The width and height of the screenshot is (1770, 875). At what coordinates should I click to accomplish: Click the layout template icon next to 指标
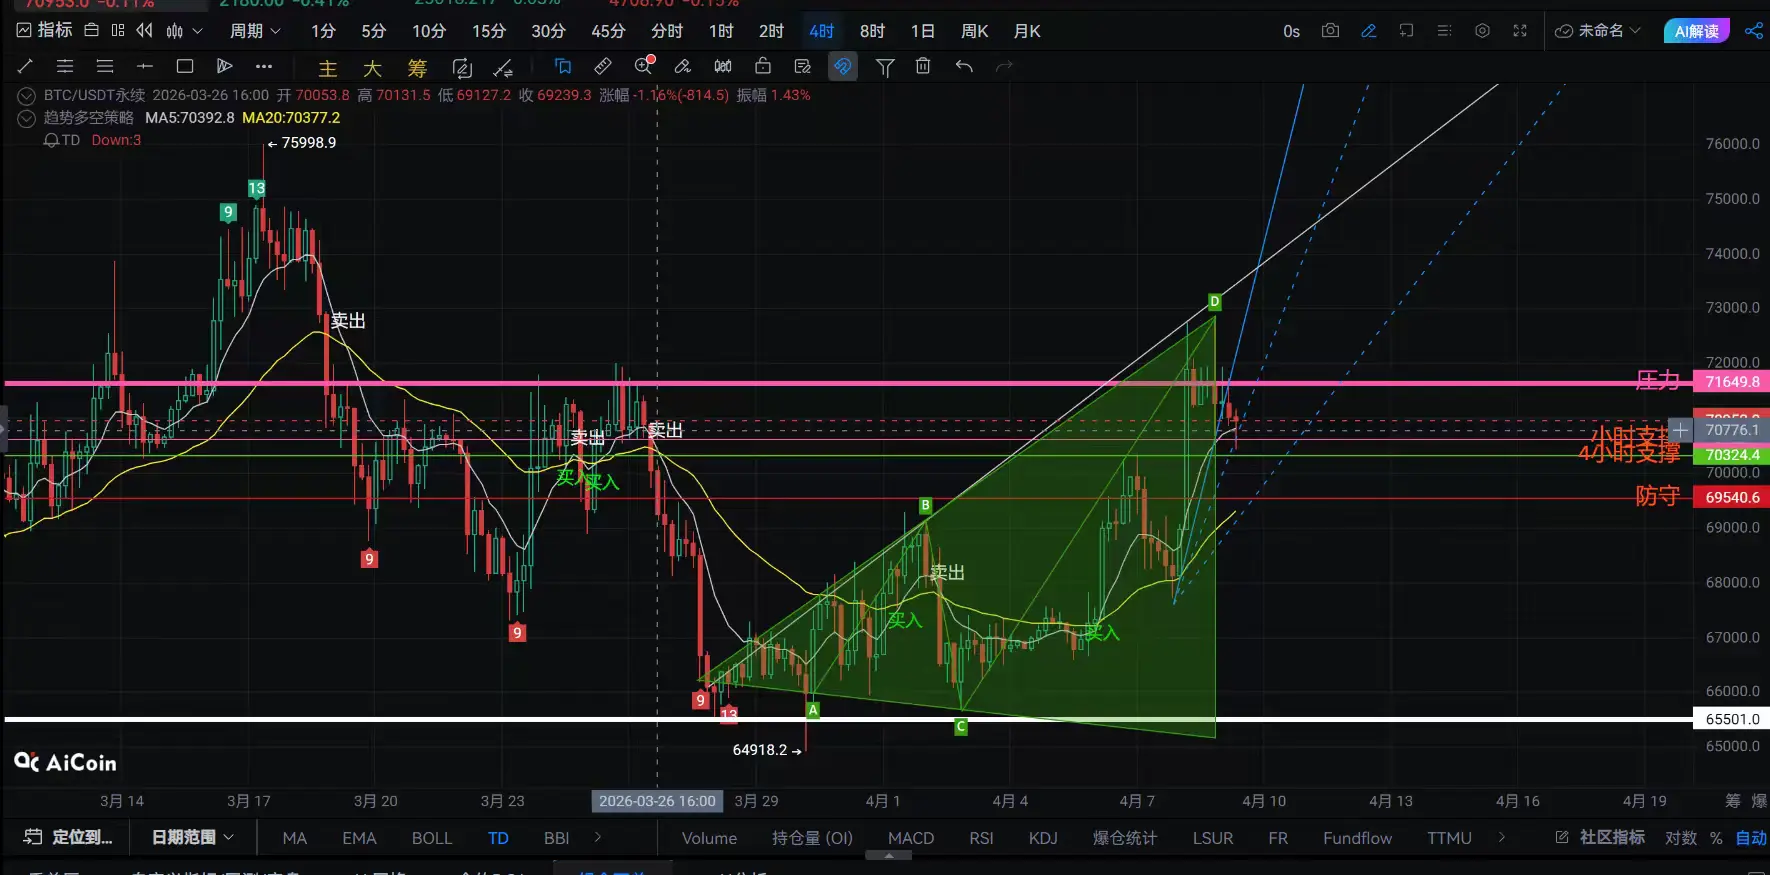coord(91,31)
